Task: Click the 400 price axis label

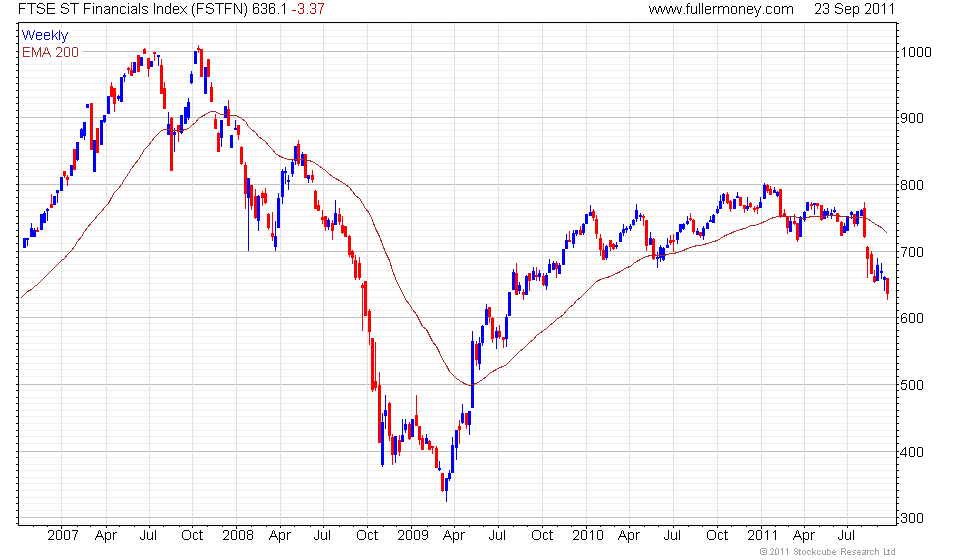Action: pyautogui.click(x=912, y=452)
